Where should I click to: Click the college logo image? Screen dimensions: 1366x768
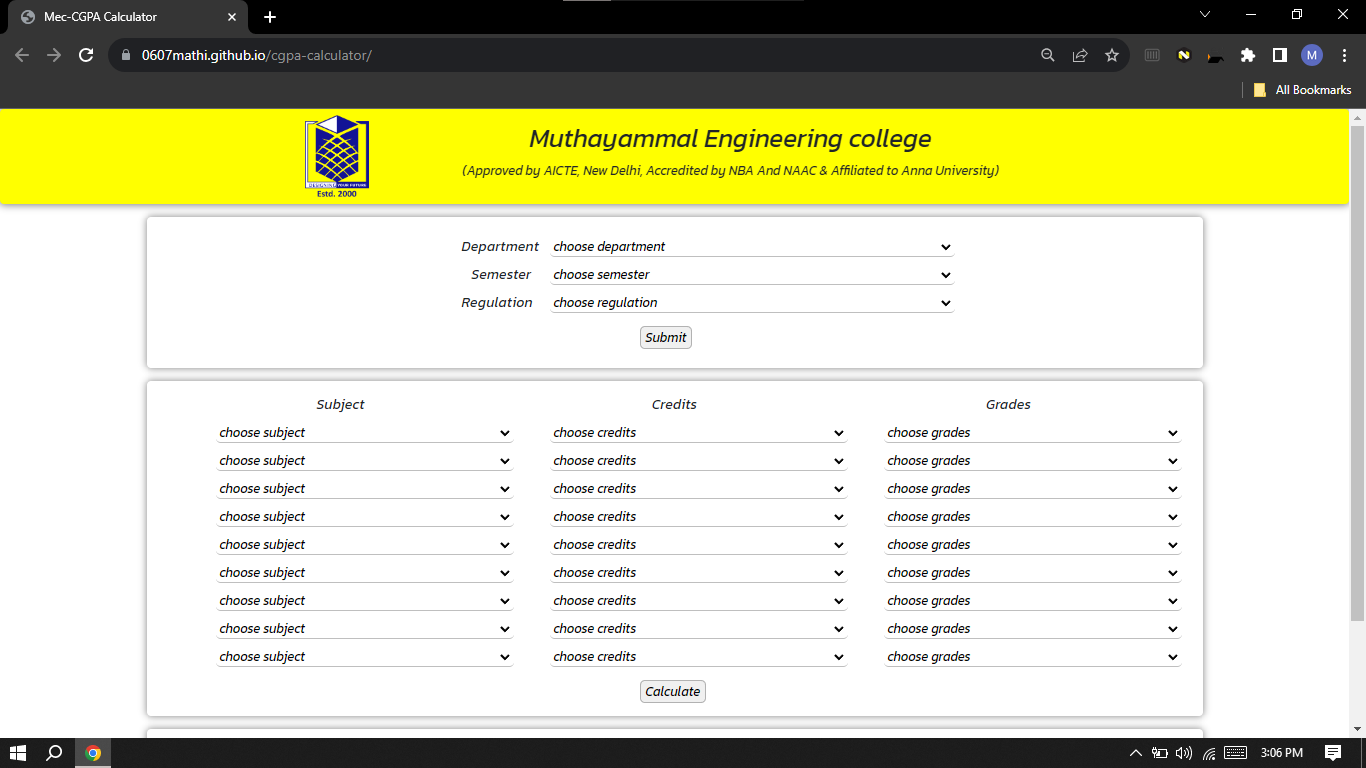point(337,157)
